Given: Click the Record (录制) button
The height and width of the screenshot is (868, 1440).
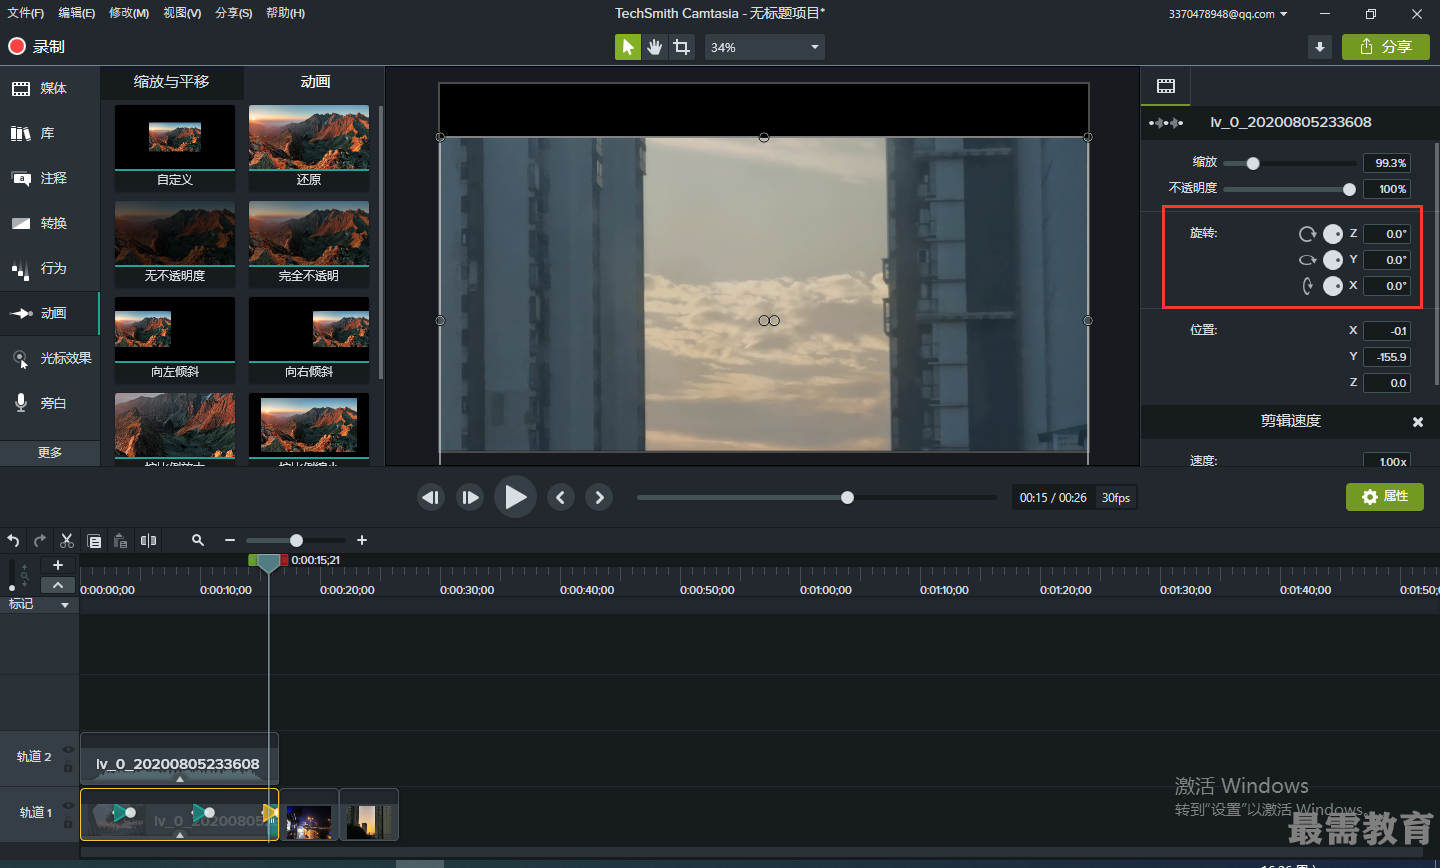Looking at the screenshot, I should point(37,47).
